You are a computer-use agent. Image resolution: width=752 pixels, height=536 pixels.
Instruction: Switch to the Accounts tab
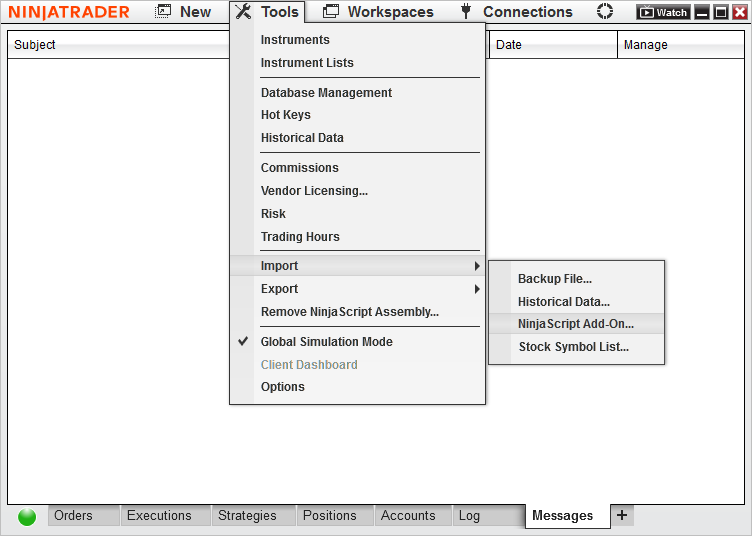[413, 515]
